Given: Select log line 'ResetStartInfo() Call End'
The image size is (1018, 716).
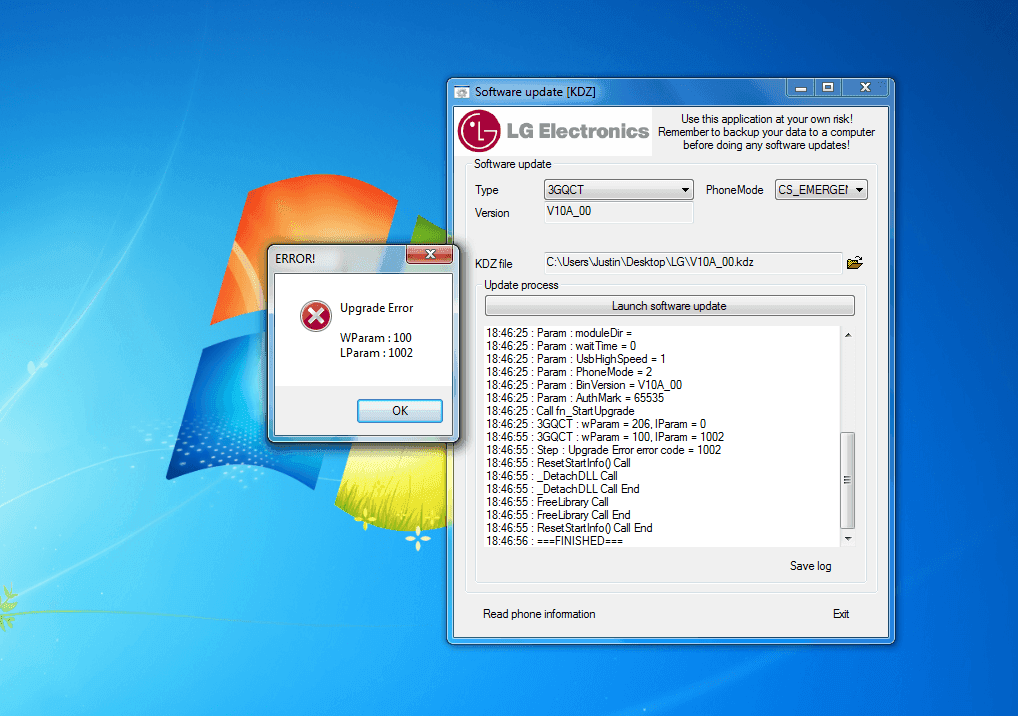Looking at the screenshot, I should 569,528.
